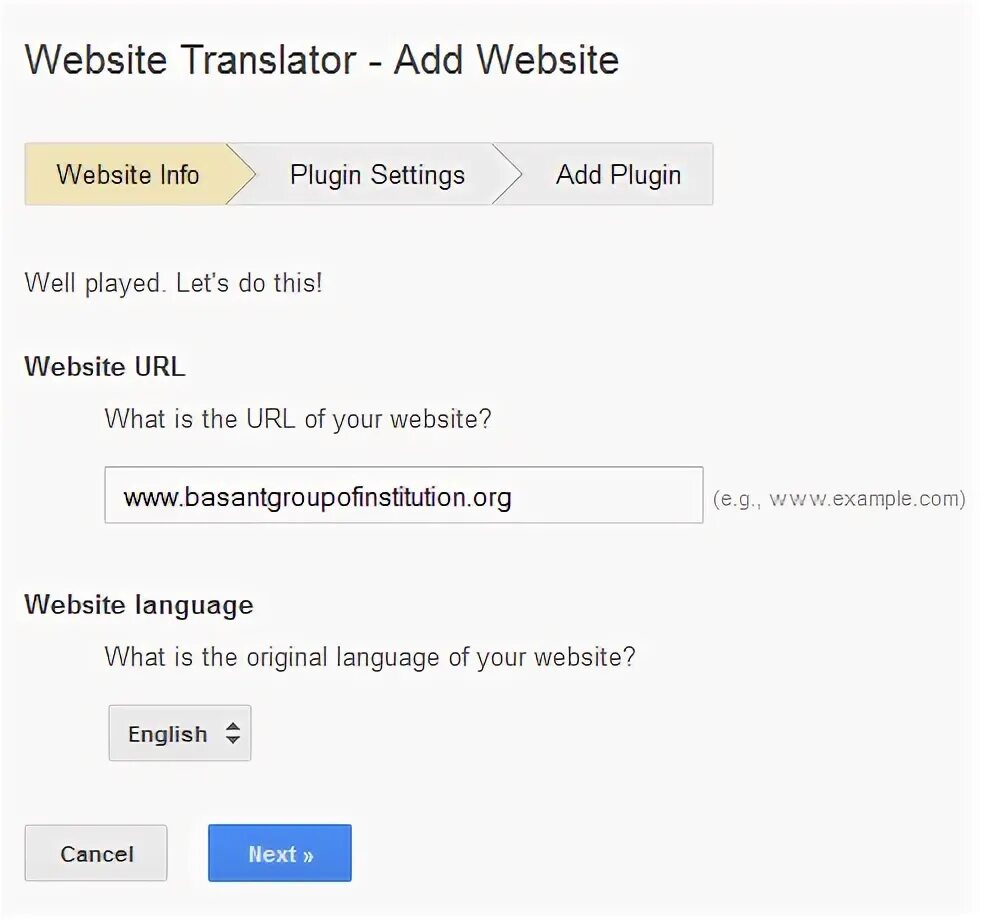Go to the Plugin Settings step
The image size is (982, 920).
point(377,174)
